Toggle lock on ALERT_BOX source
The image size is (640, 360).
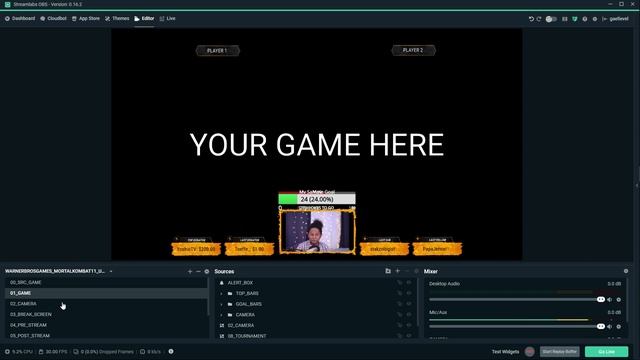(x=400, y=283)
